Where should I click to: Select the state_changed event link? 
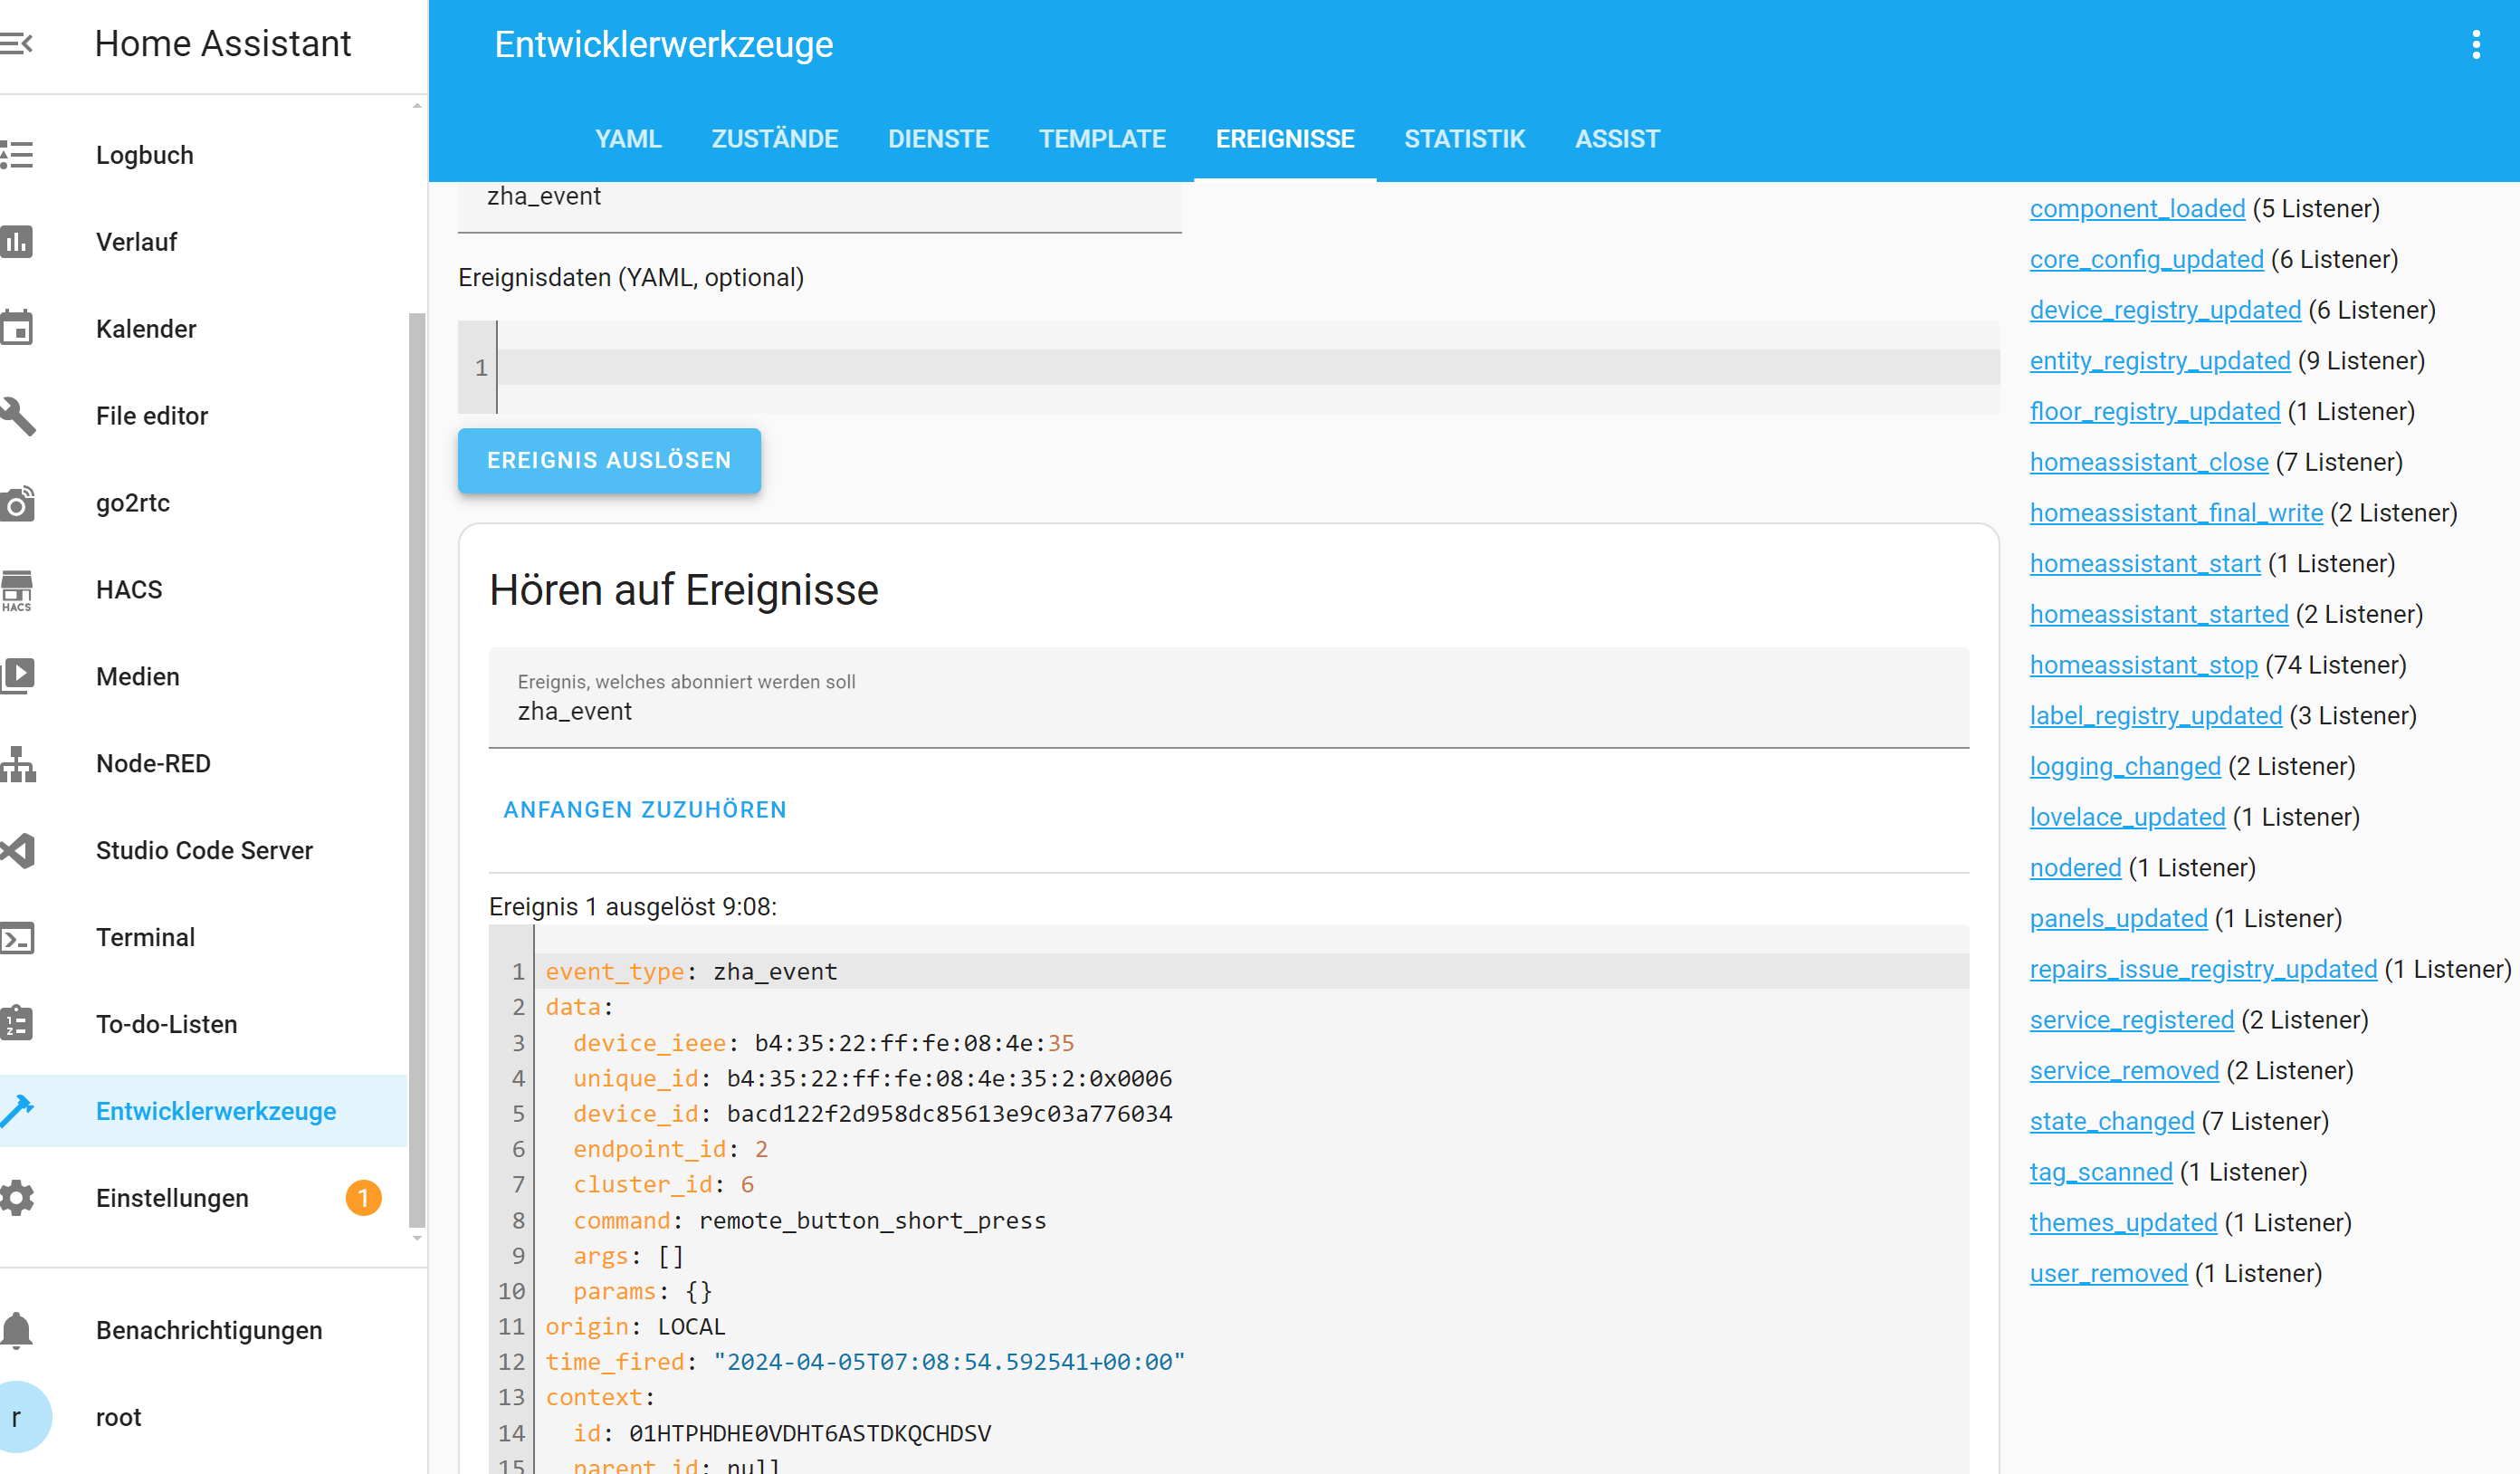(2111, 1122)
